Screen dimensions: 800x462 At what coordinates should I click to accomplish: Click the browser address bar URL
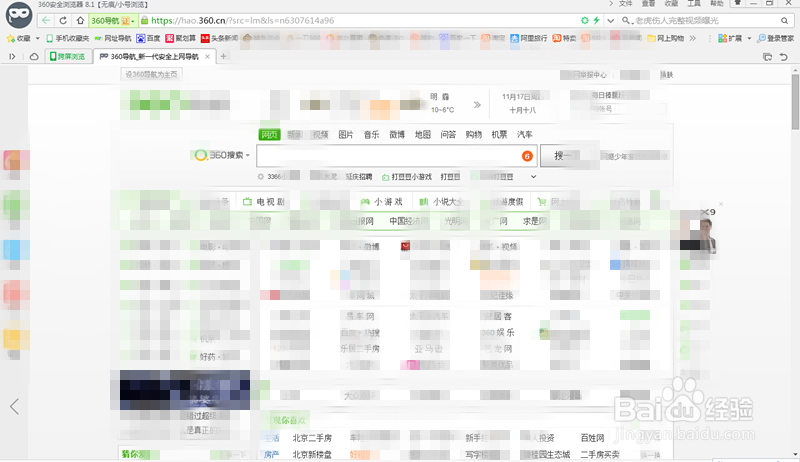coord(243,20)
